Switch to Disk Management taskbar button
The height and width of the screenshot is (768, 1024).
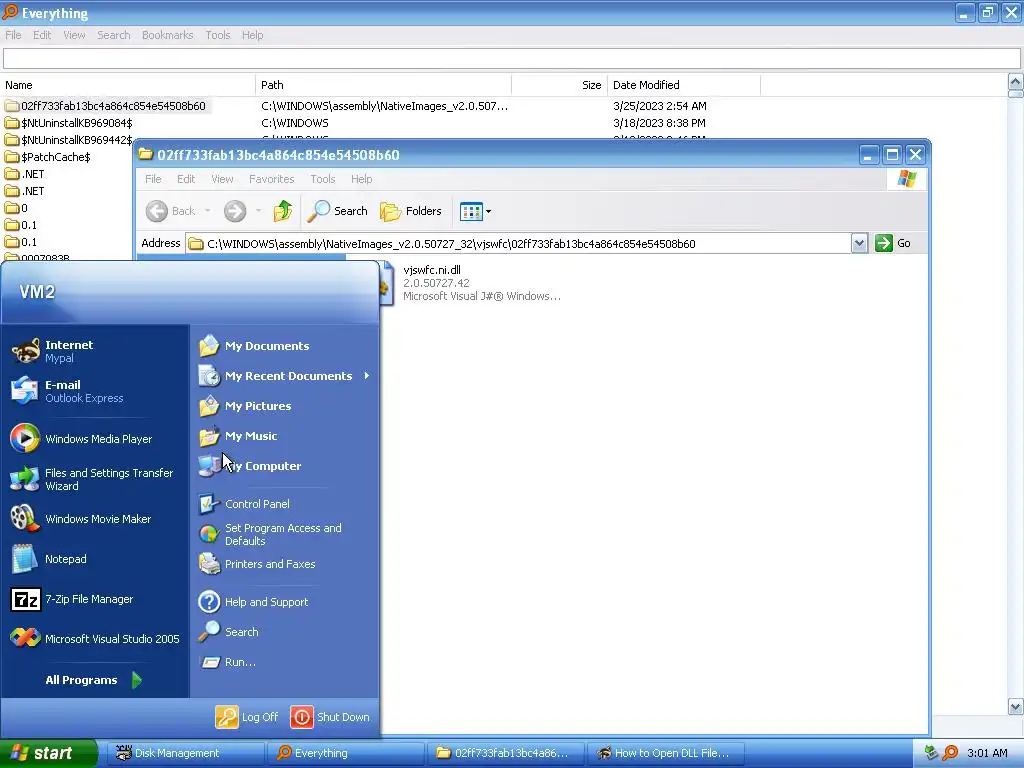pos(185,753)
